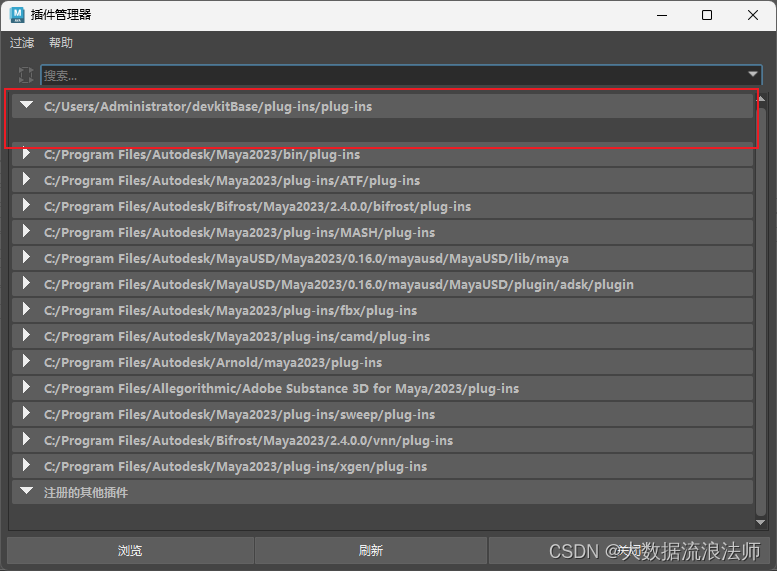This screenshot has height=571, width=777.
Task: Select path text ending in fbx/plug-ins
Action: (230, 310)
